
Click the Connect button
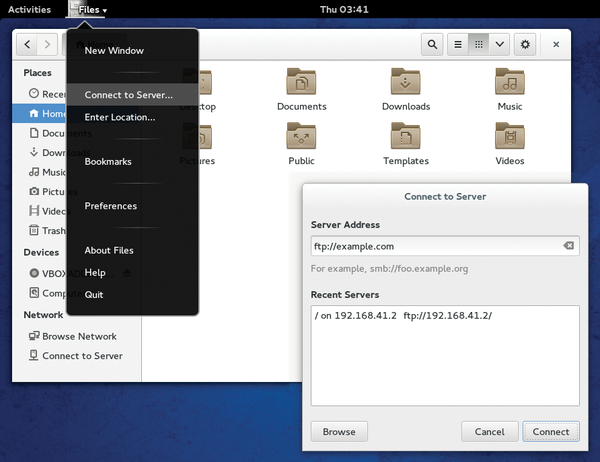pos(551,432)
